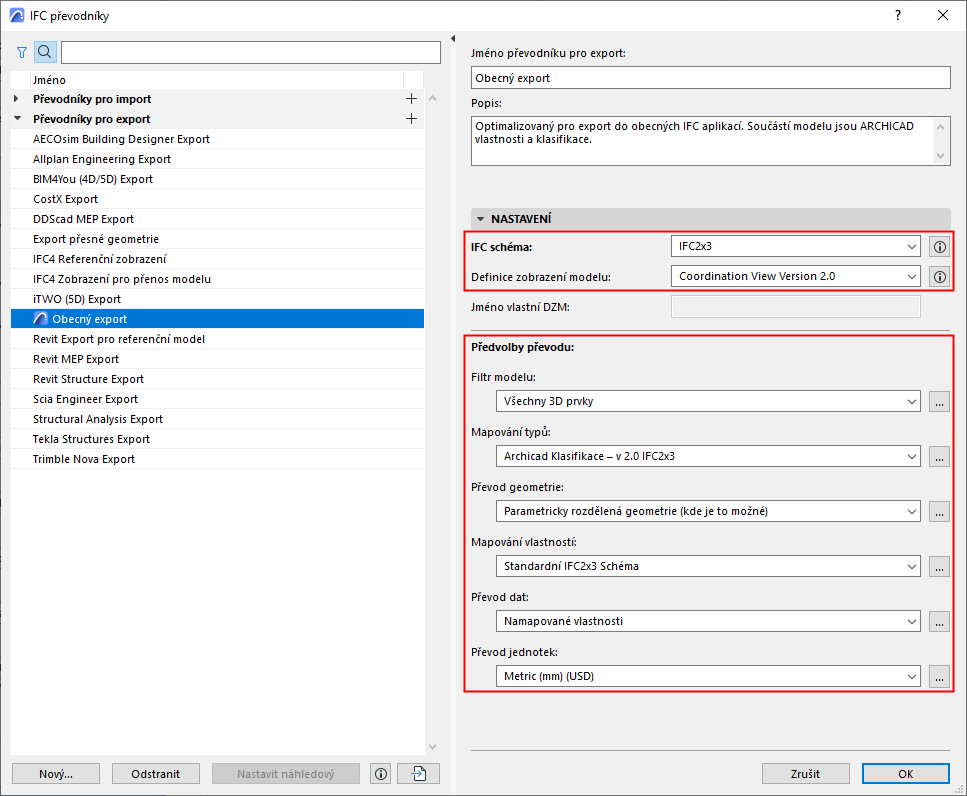Click the export translator file icon button
The image size is (967, 796).
click(x=419, y=774)
